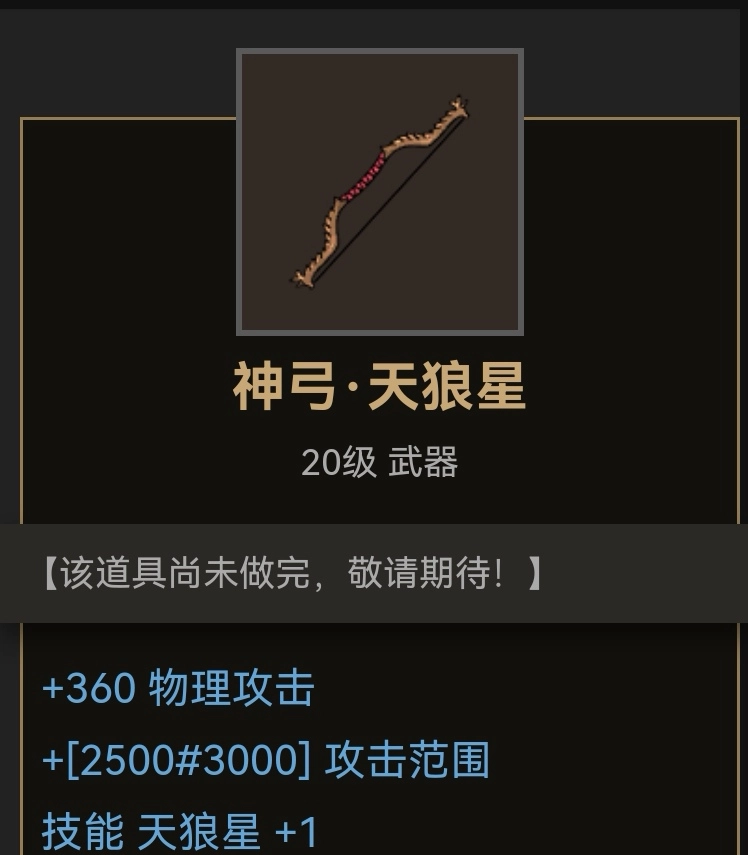Click the 20级 level label
The width and height of the screenshot is (748, 855).
pos(339,462)
